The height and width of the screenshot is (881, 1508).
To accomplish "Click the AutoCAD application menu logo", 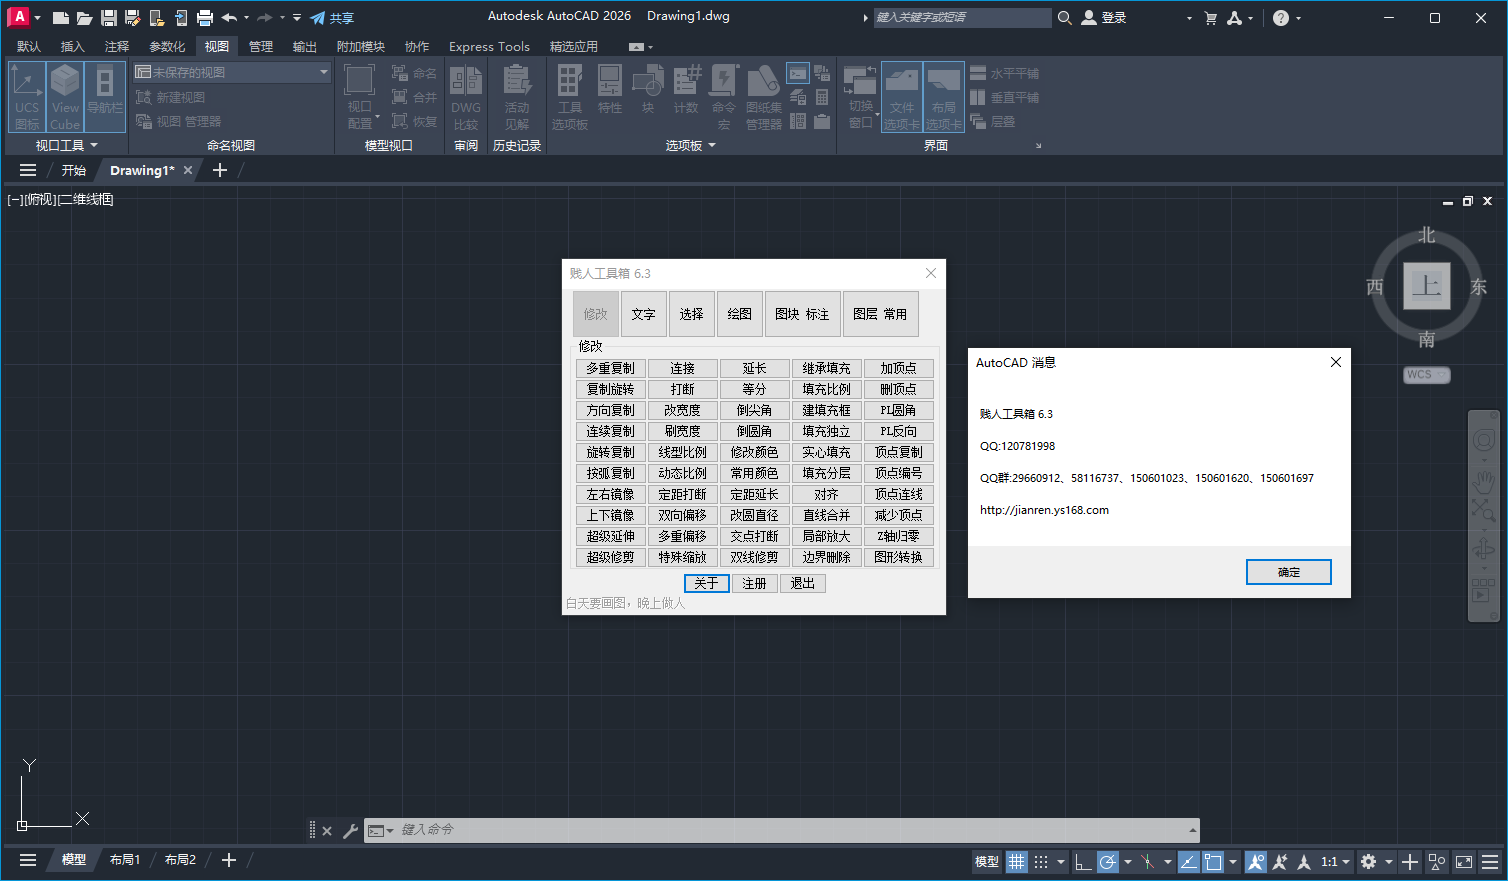I will tap(18, 17).
